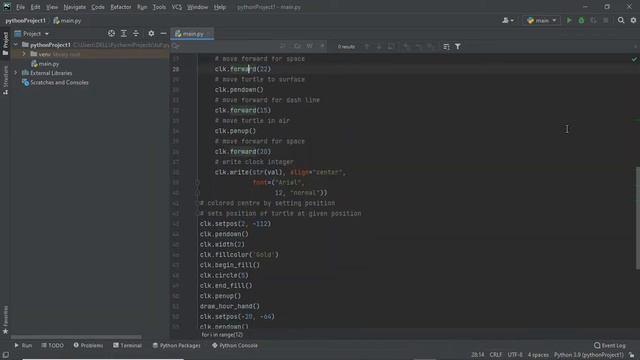Toggle whole words search option
This screenshot has height=360, width=640.
(x=310, y=46)
